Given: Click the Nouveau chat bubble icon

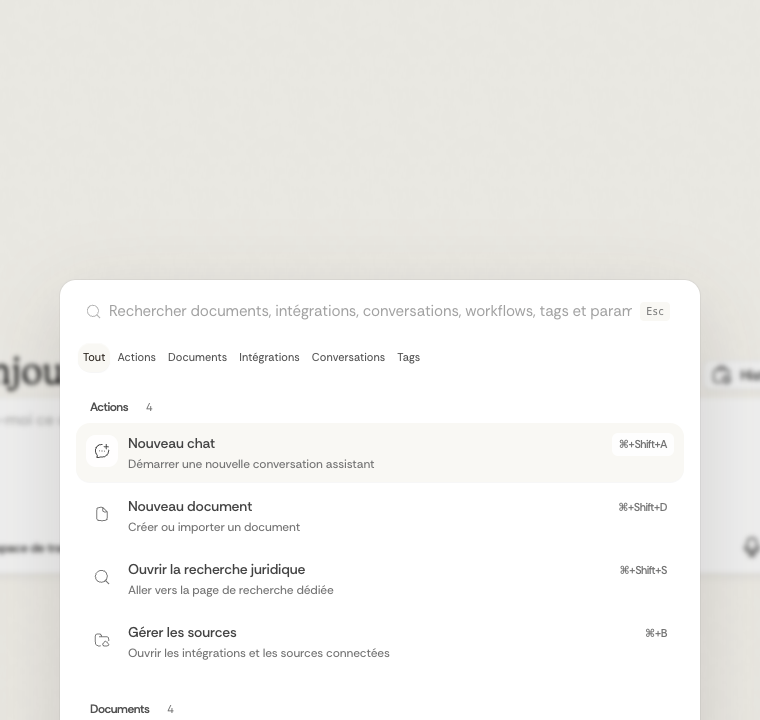Looking at the screenshot, I should click(102, 451).
